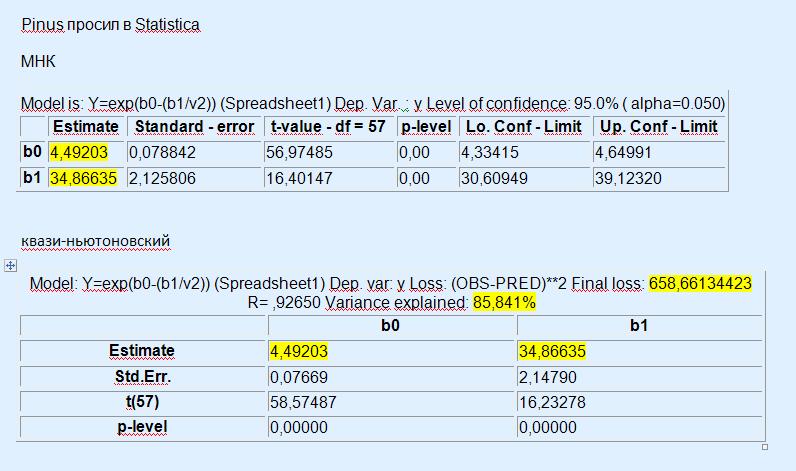Select the 'Standard - error' column header

(x=194, y=126)
